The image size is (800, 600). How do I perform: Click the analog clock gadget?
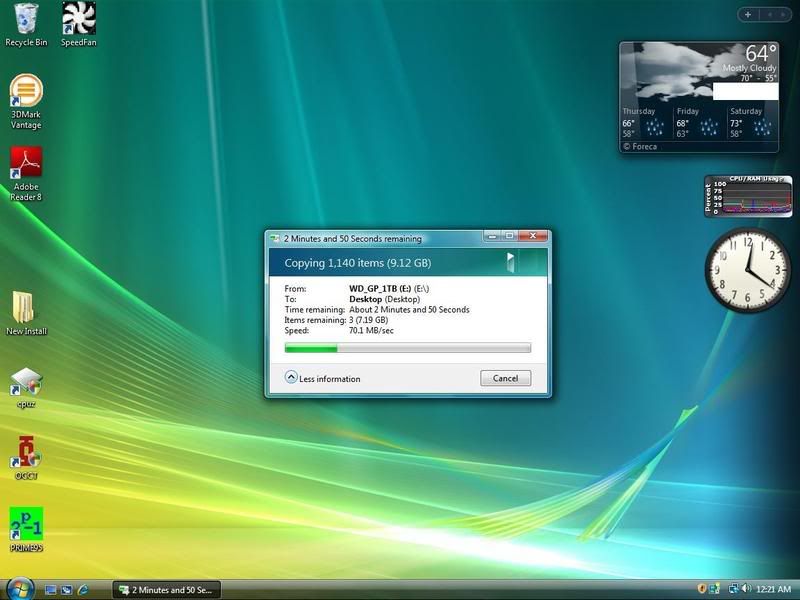click(x=747, y=269)
